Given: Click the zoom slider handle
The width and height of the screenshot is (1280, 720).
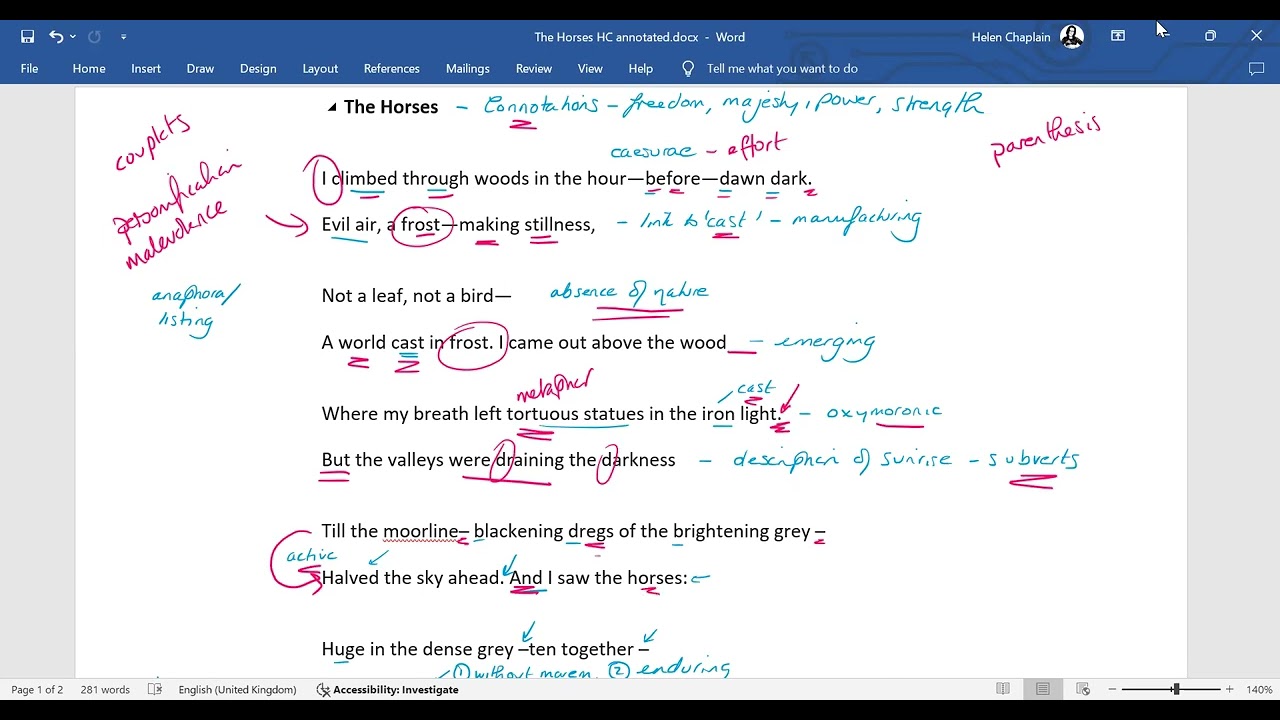Looking at the screenshot, I should [x=1176, y=689].
